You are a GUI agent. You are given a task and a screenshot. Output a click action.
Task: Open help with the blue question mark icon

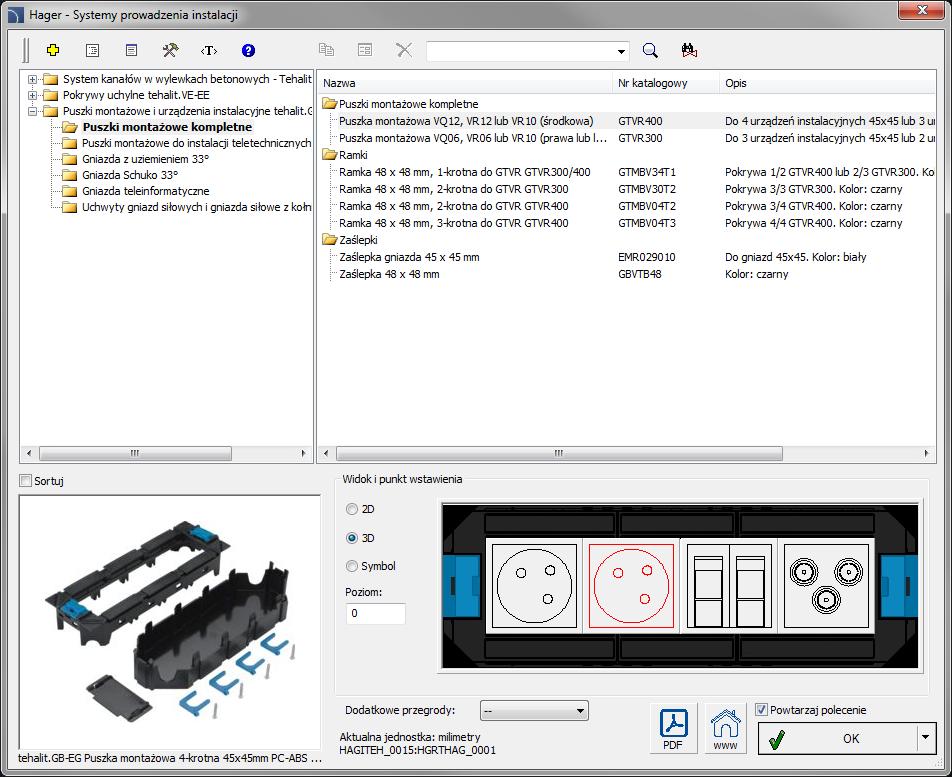point(248,50)
